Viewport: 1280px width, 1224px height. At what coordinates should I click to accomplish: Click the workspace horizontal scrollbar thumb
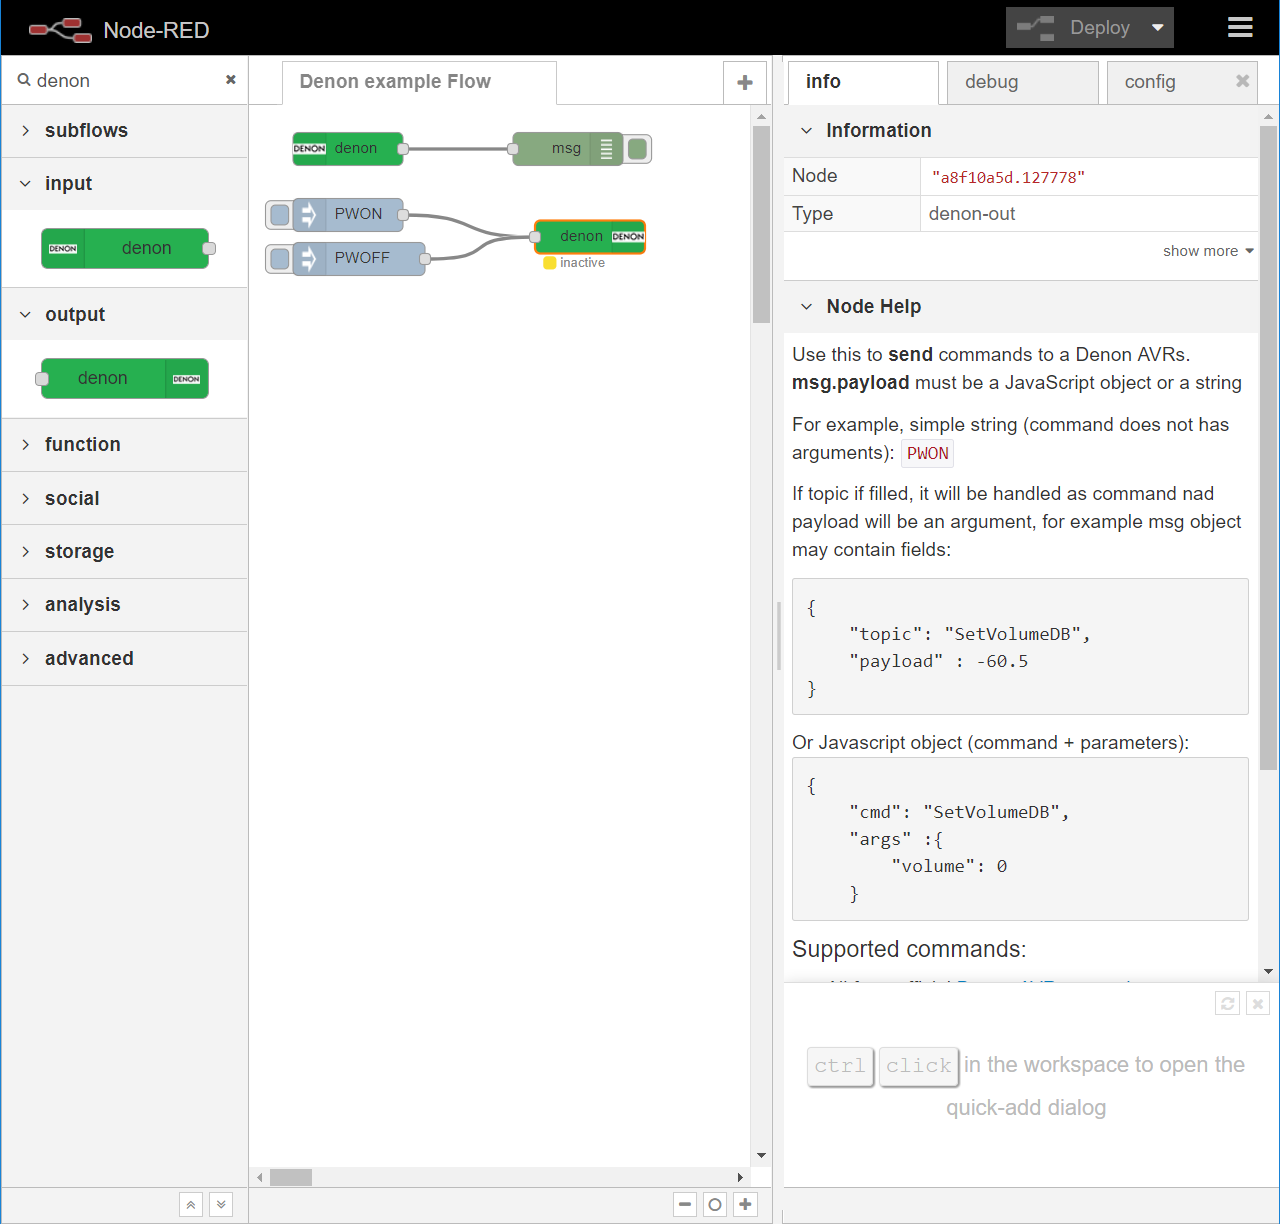[291, 1177]
